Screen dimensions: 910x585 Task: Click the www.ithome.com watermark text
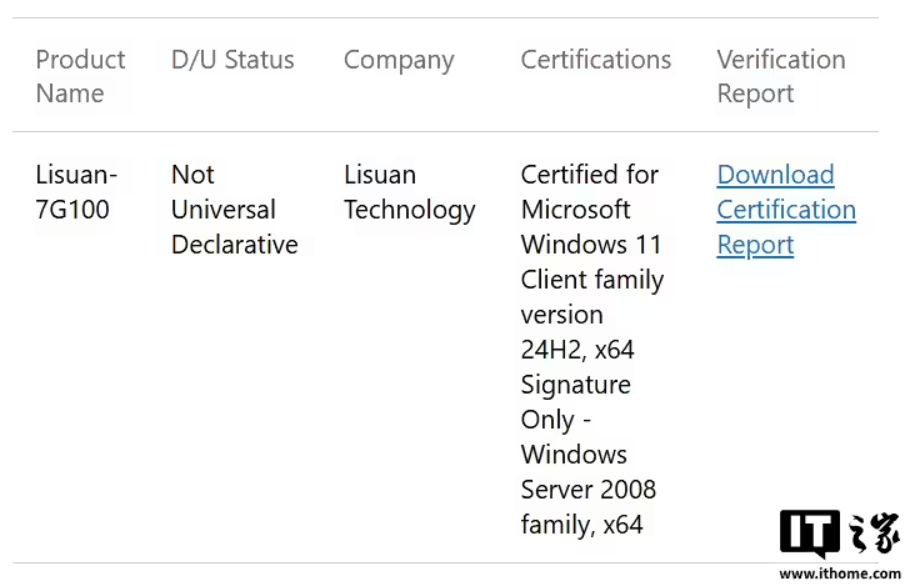840,574
